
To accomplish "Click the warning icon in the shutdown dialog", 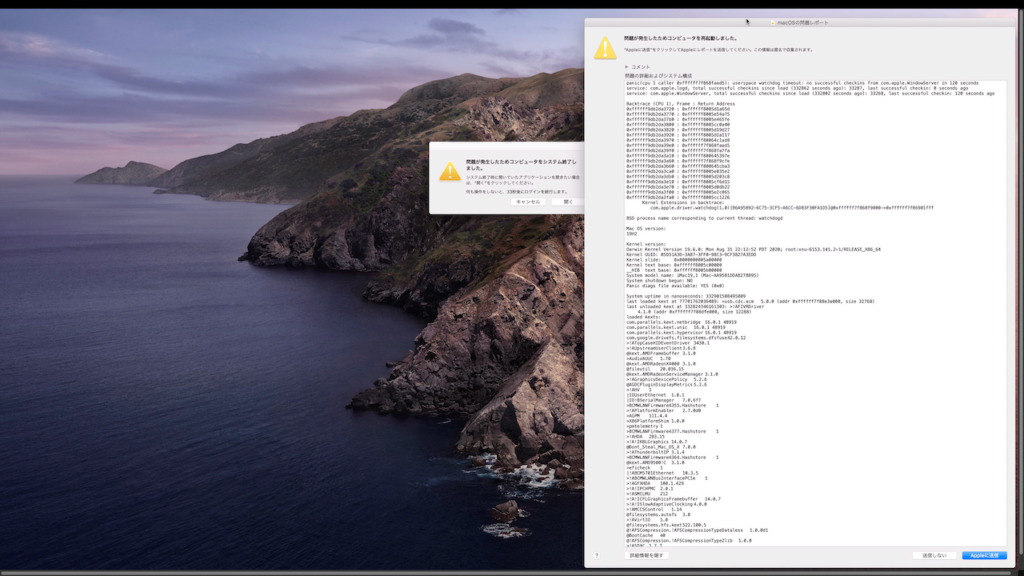I will [450, 171].
